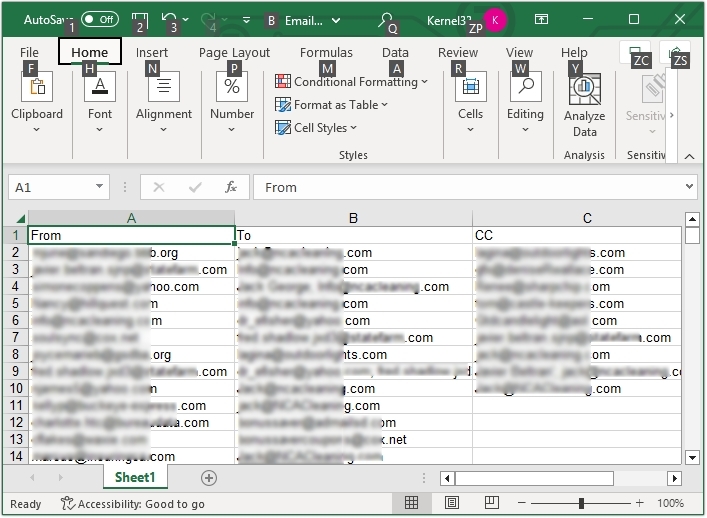Go to the Formulas tab

326,52
